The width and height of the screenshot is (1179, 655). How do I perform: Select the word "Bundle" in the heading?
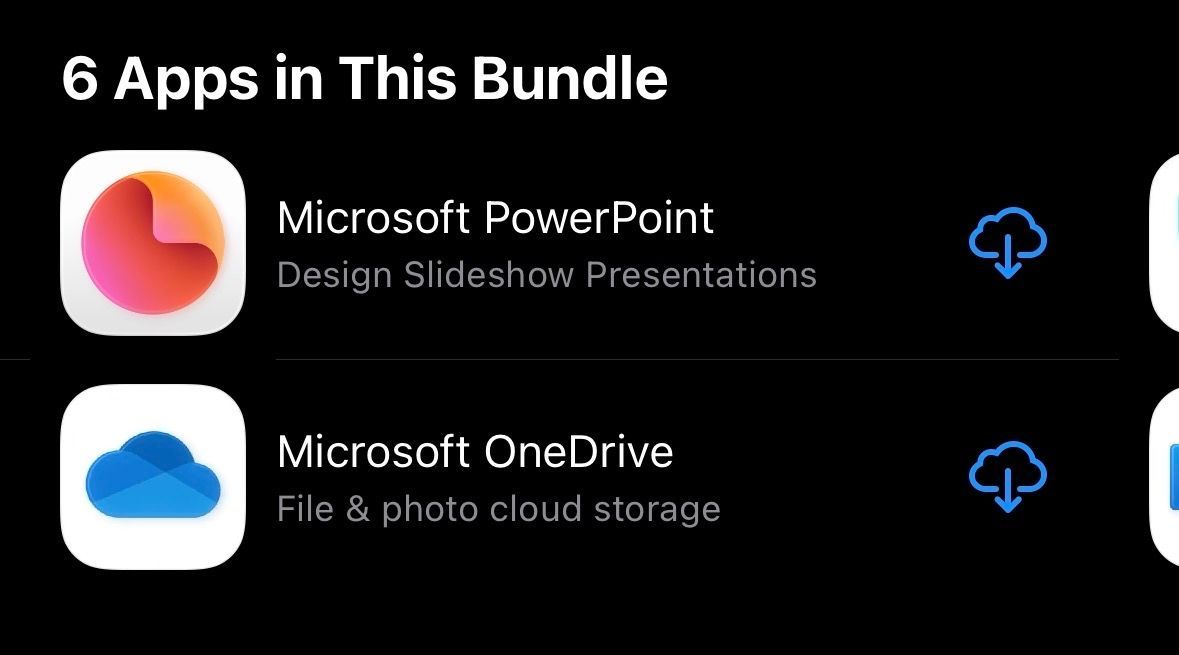tap(570, 78)
